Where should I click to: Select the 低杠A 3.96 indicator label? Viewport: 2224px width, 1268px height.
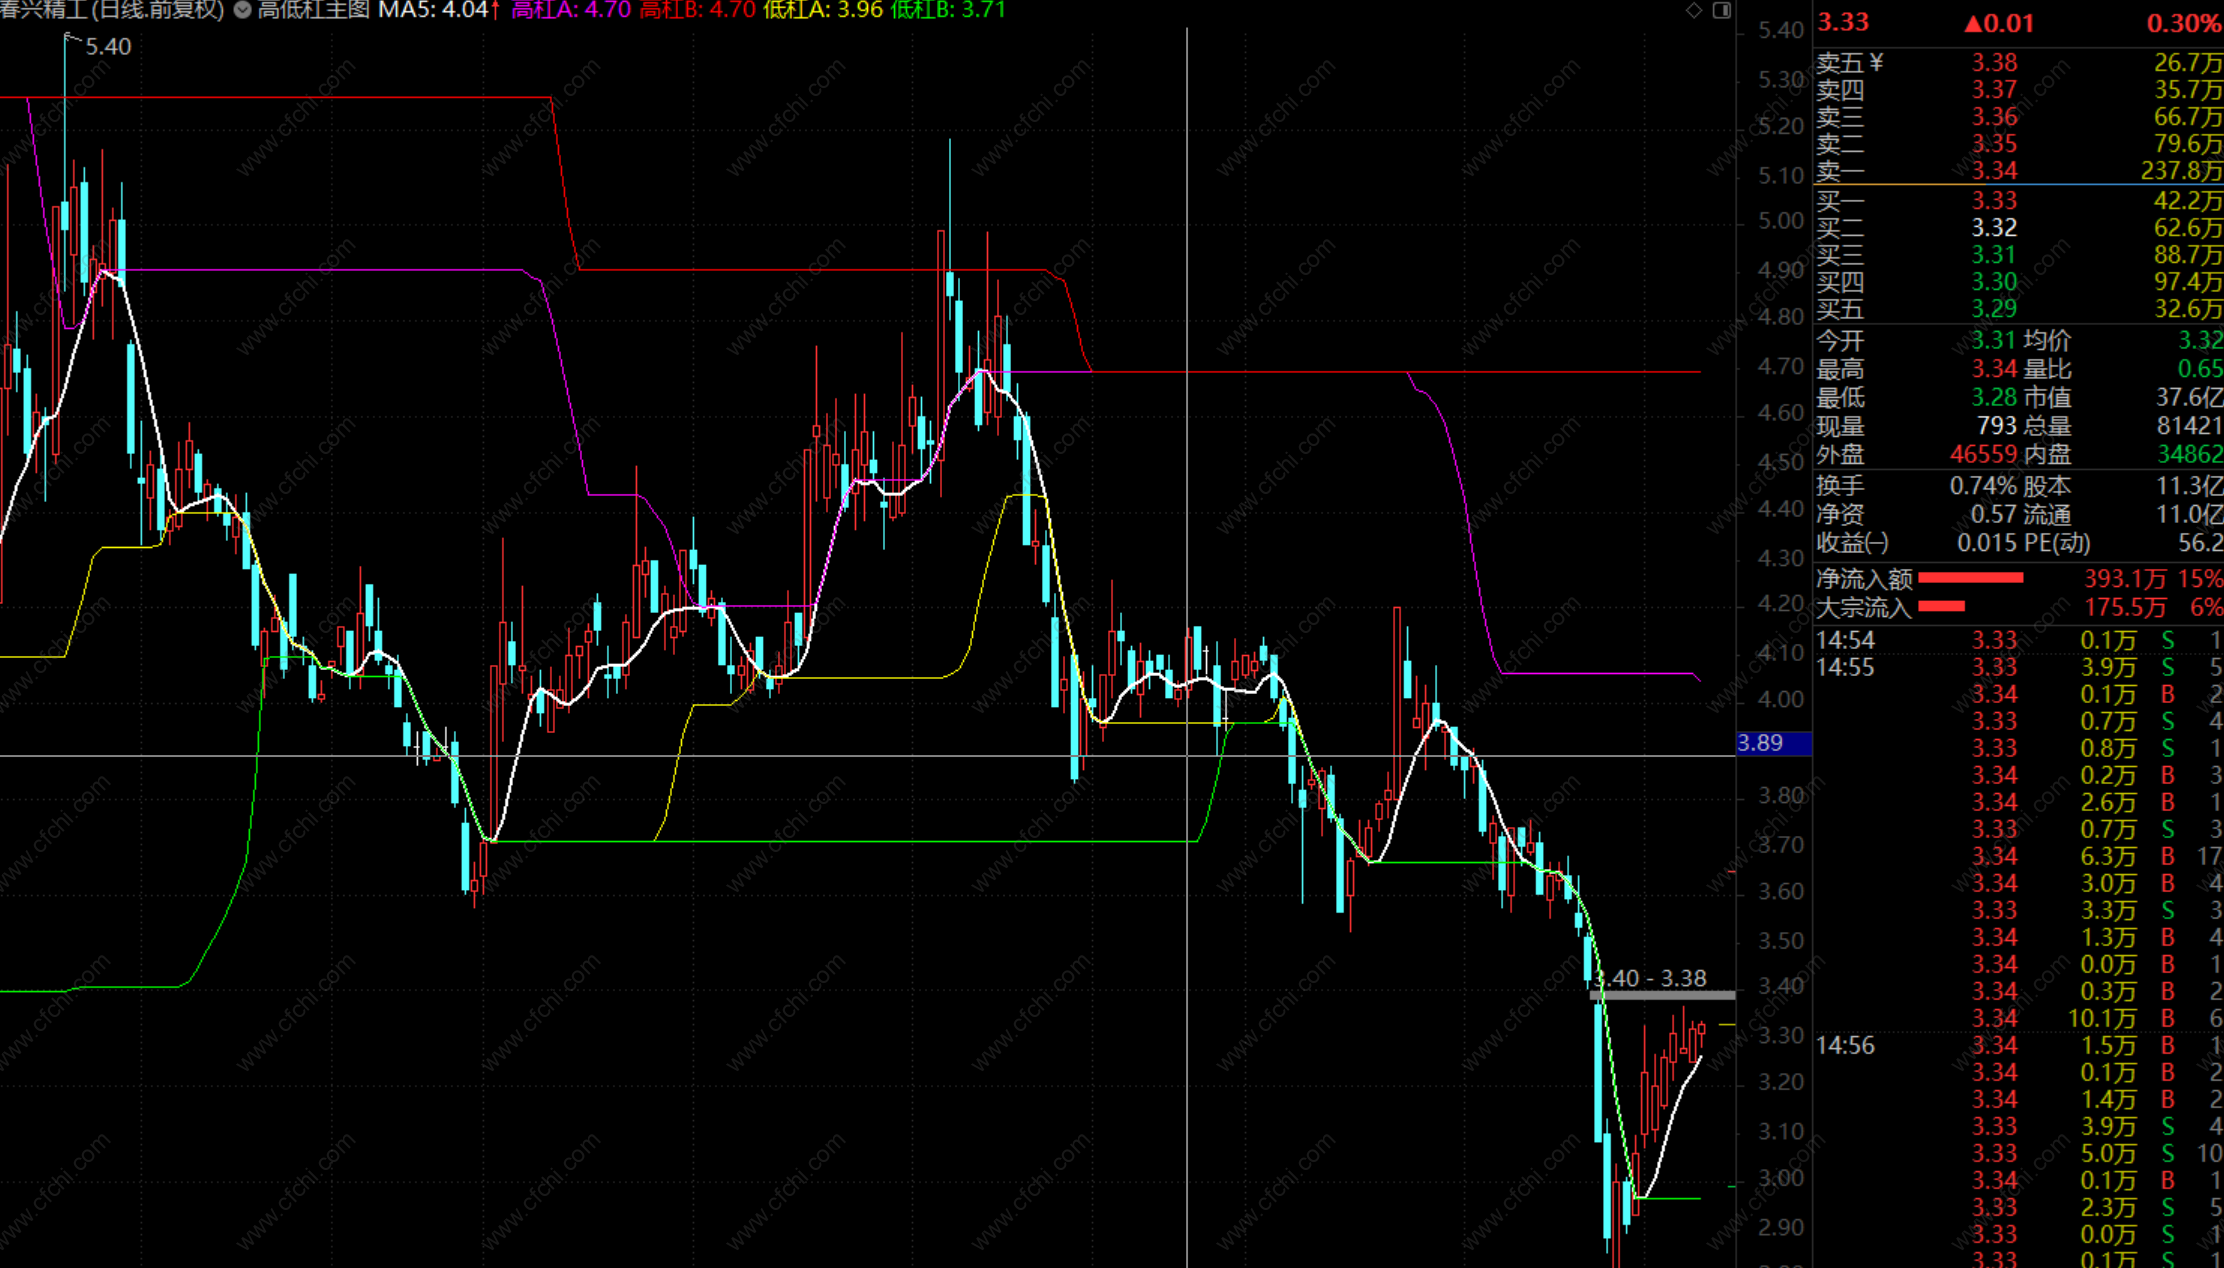pos(823,10)
